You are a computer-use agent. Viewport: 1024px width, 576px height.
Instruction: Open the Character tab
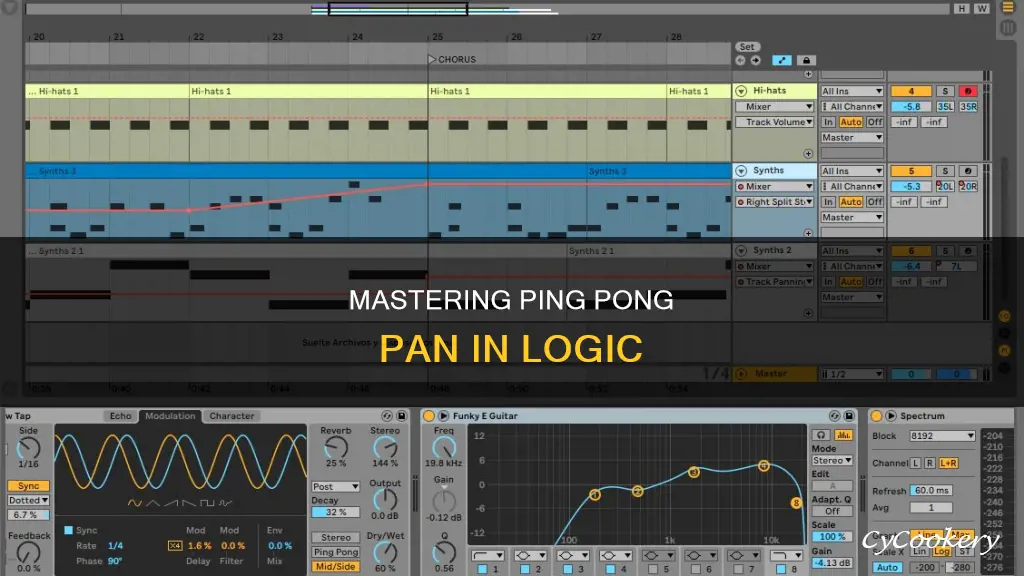[232, 416]
